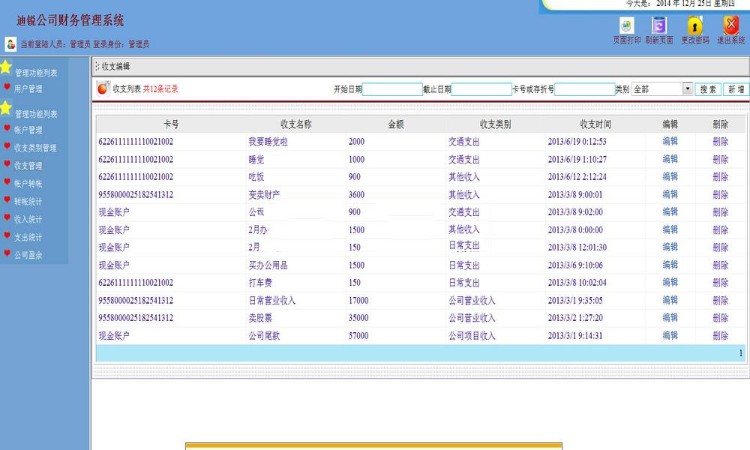Go to 账户转账 in the sidebar
This screenshot has height=450, width=750.
[x=28, y=183]
